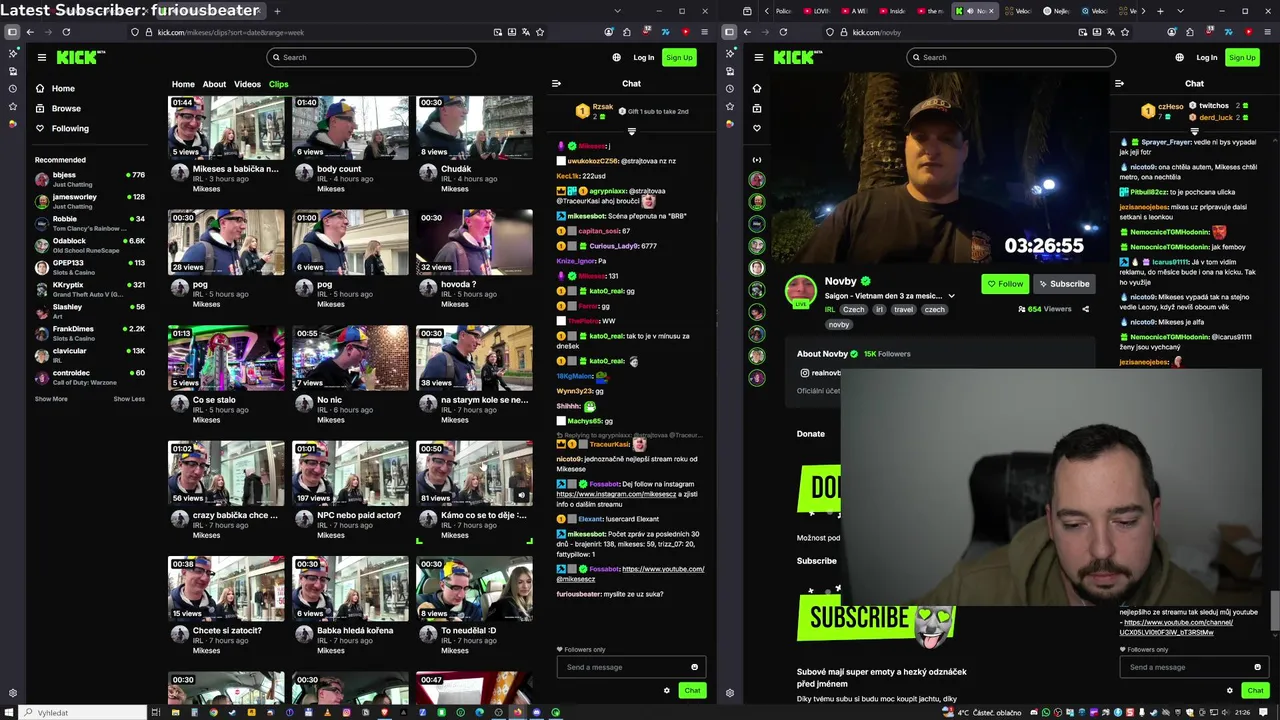Screen dimensions: 1280x720
Task: Open the 'NPC nebo paid actor?' clip thumbnail
Action: point(350,473)
